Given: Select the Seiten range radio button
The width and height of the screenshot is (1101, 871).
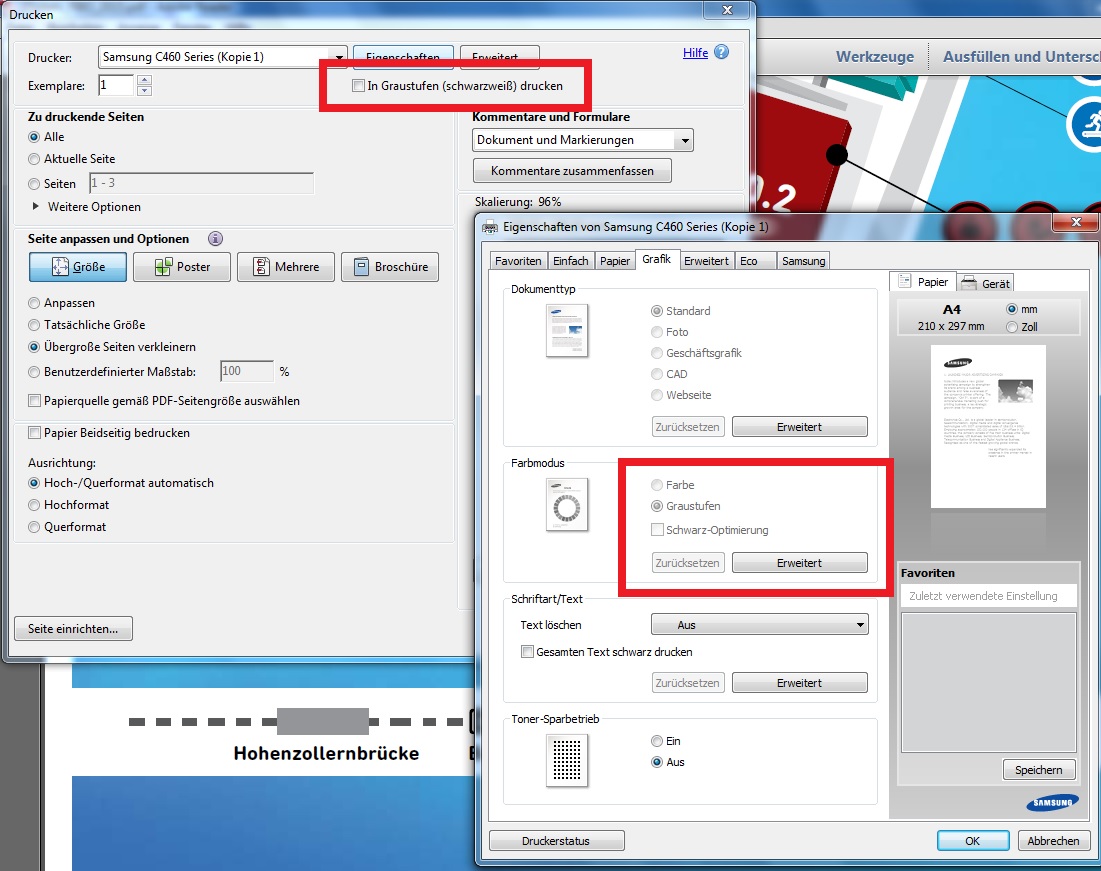Looking at the screenshot, I should click(x=34, y=184).
